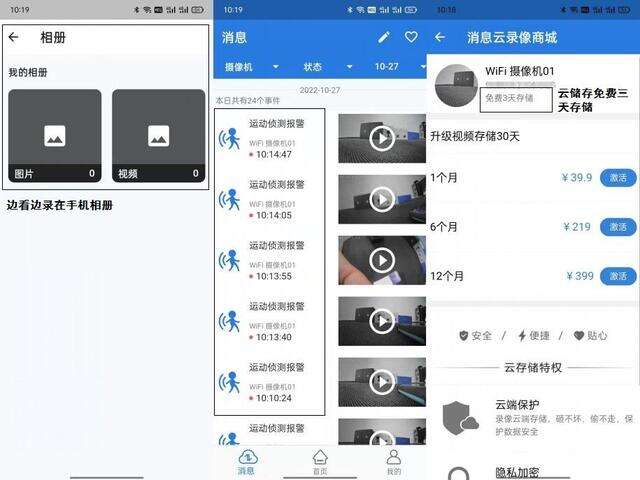Tap the 云端保护 cloud shield icon
Image resolution: width=640 pixels, height=480 pixels.
(460, 418)
